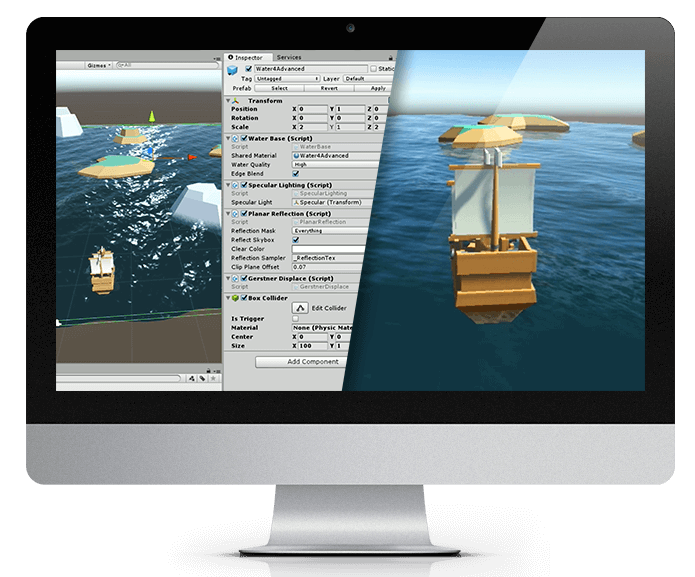Screen dimensions: 695x577
Task: Click the Transform component axes icon
Action: click(236, 100)
